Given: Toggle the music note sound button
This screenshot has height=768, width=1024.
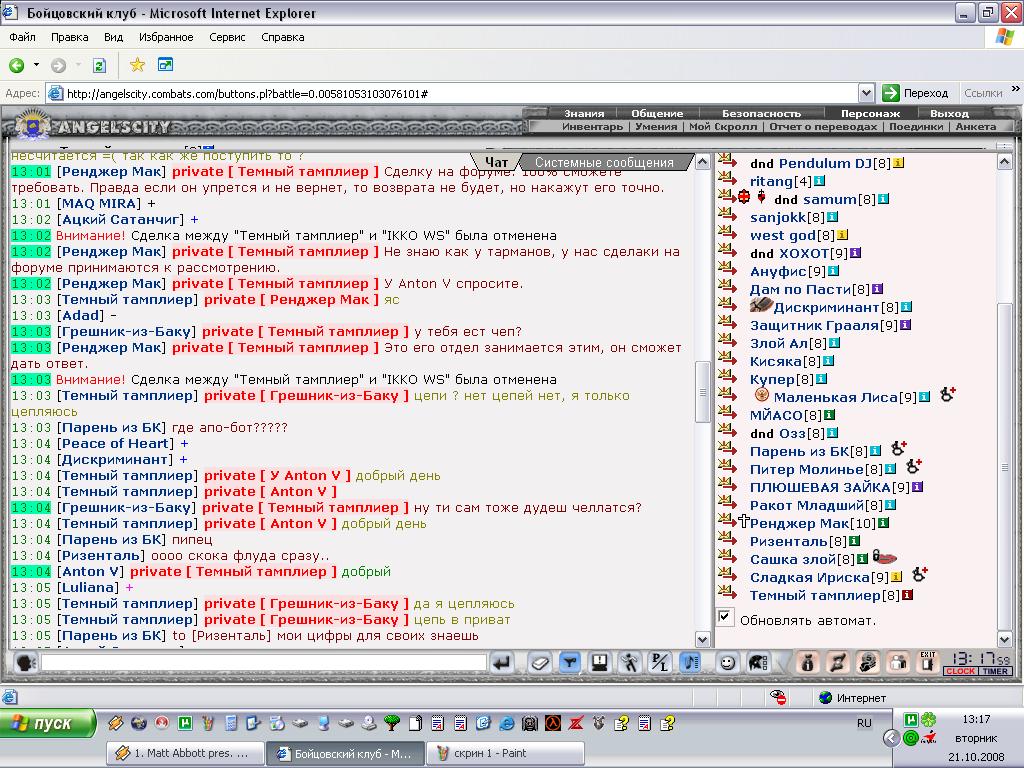Looking at the screenshot, I should click(x=690, y=663).
